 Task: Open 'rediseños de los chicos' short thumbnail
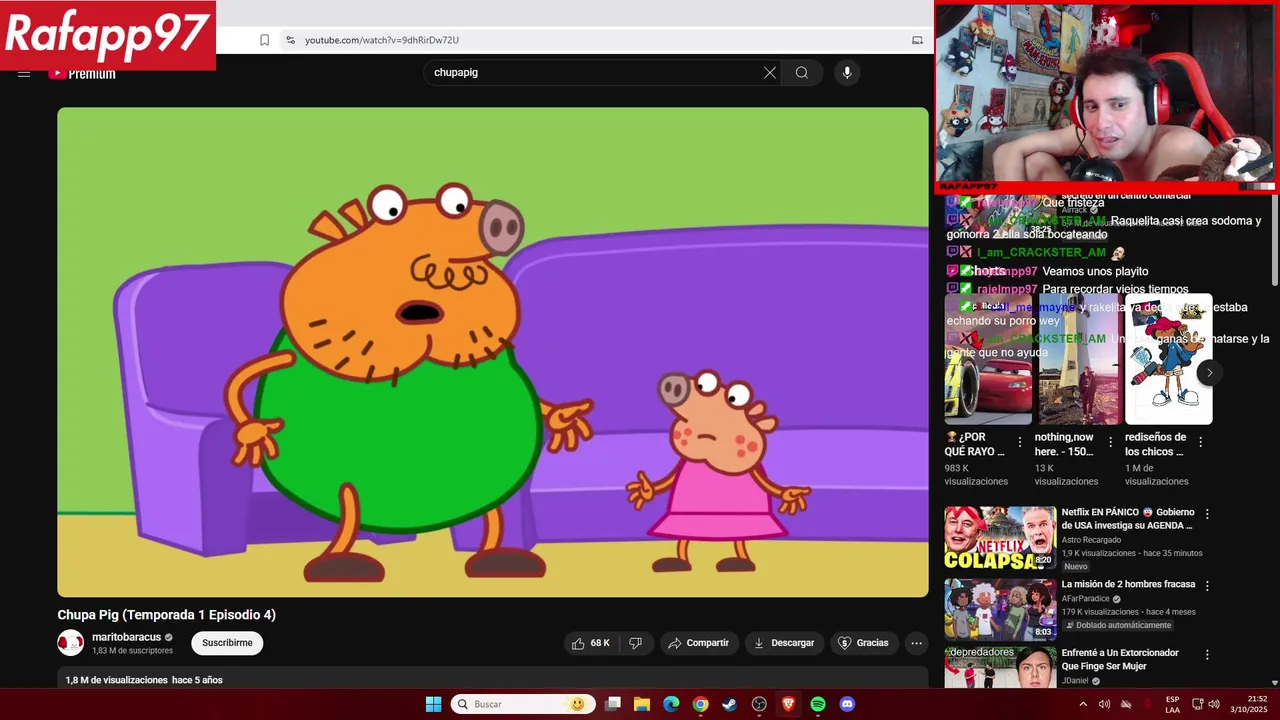click(x=1168, y=359)
